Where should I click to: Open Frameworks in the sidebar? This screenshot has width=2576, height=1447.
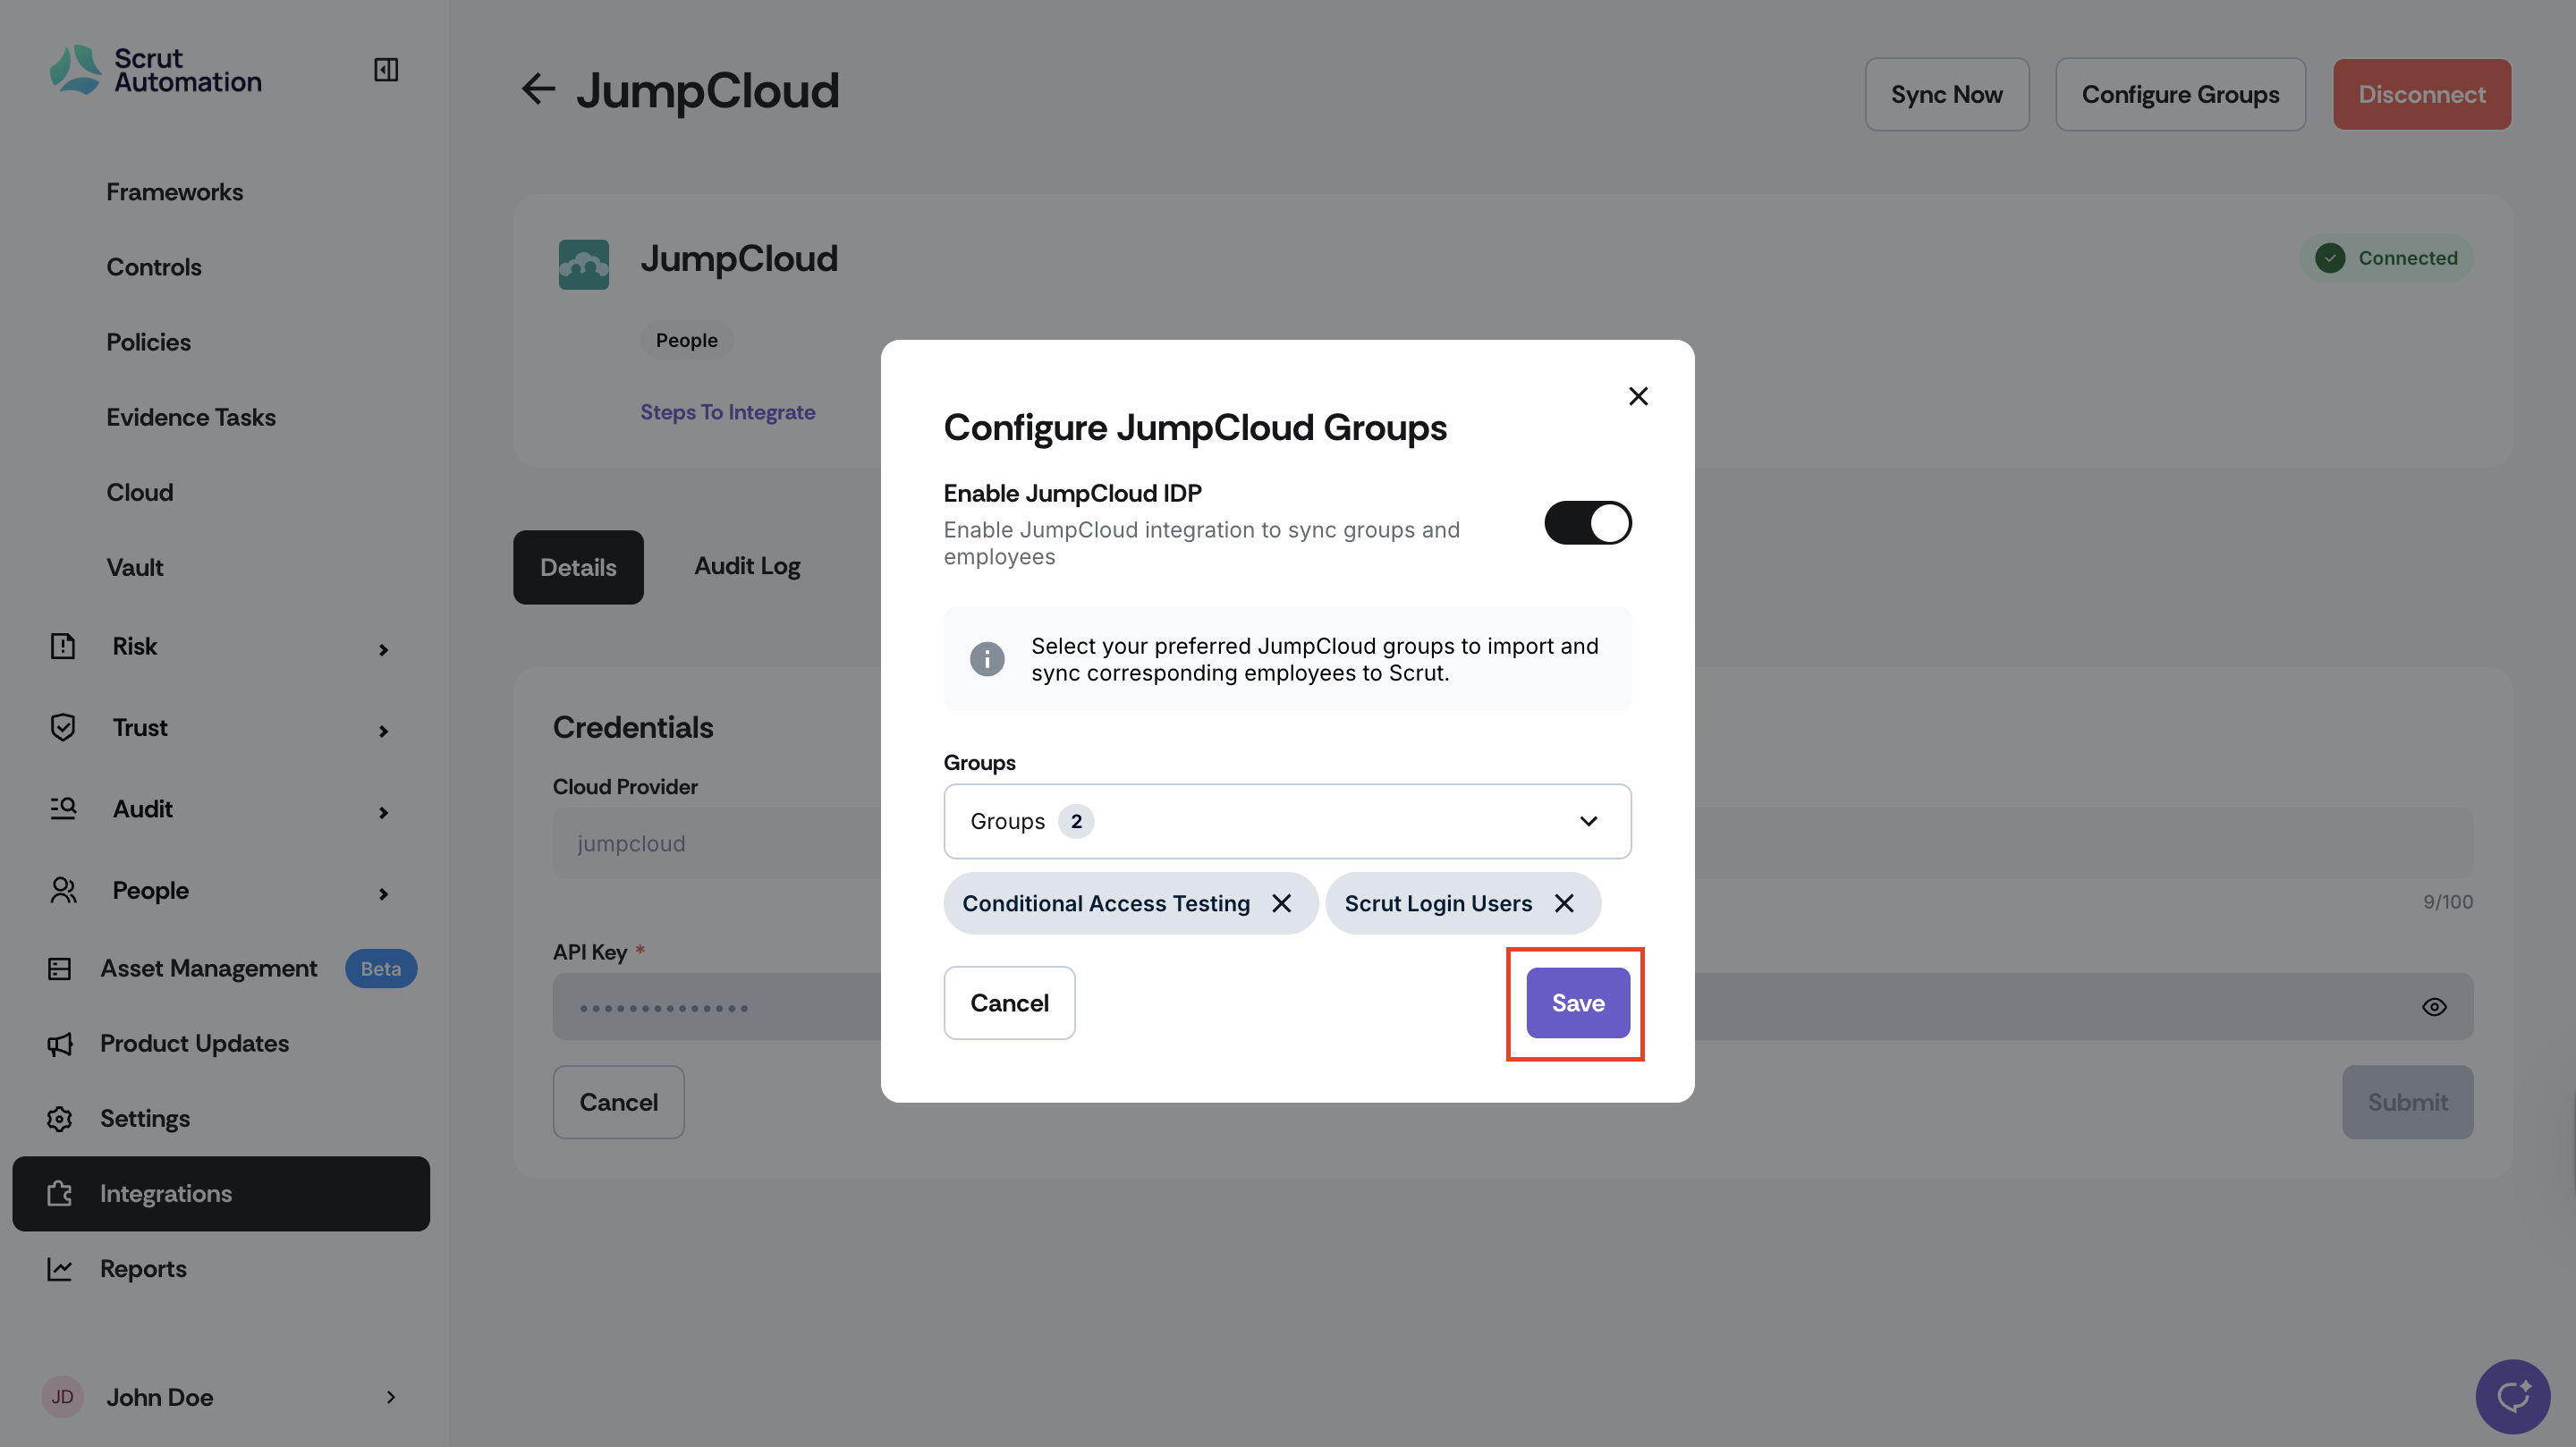click(x=175, y=192)
